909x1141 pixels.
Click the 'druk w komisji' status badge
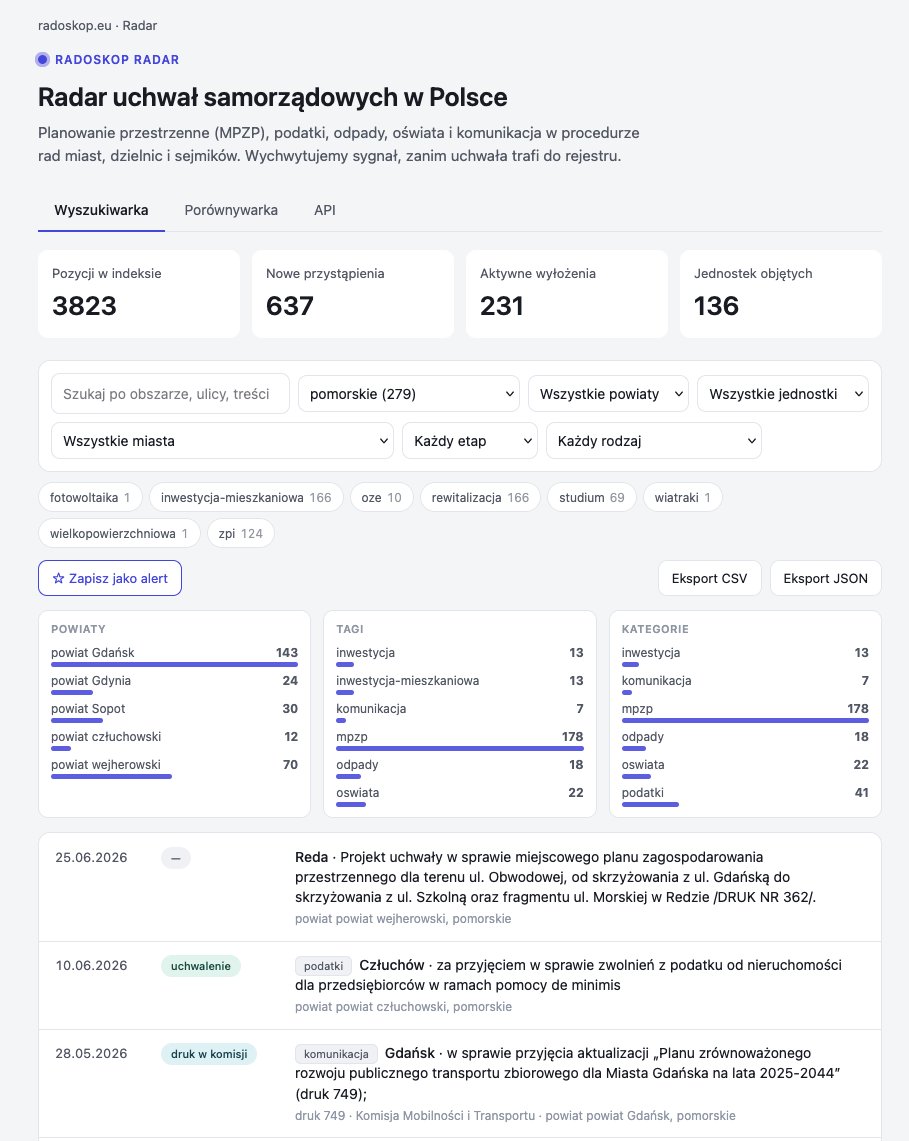(x=209, y=1054)
